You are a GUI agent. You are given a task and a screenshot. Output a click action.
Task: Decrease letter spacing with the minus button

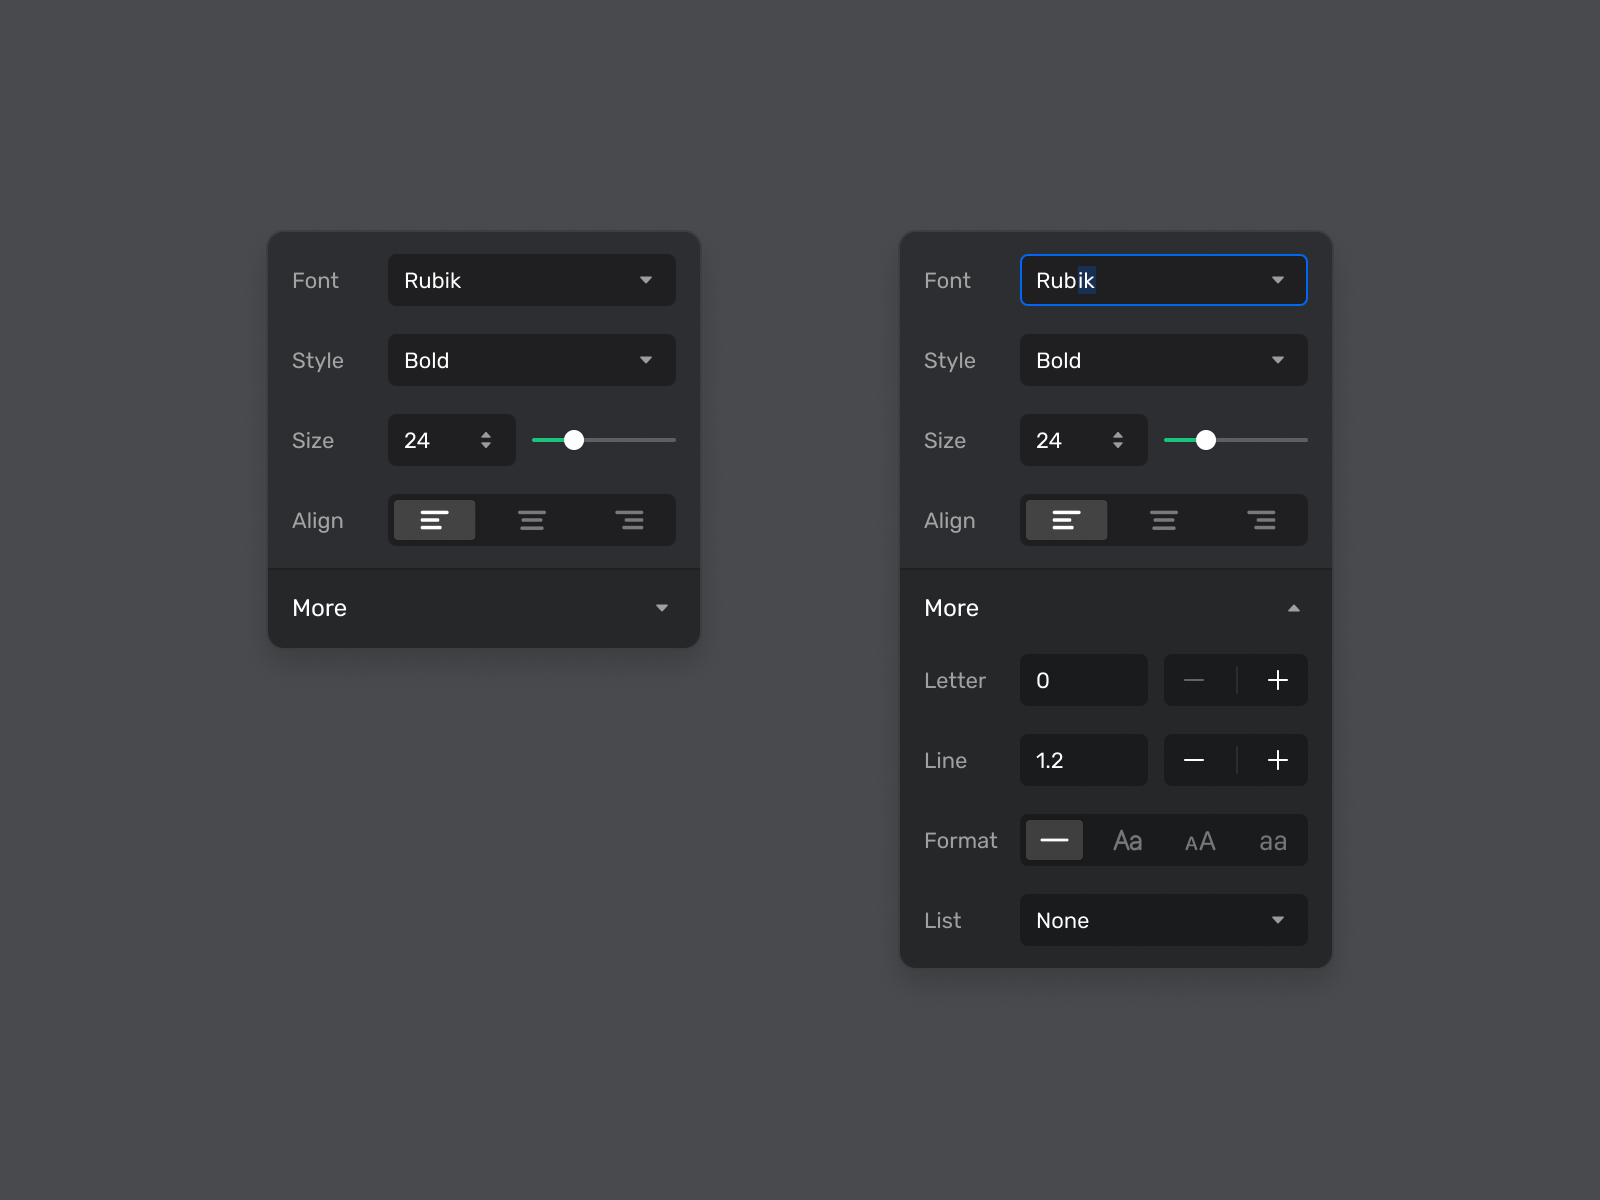(1195, 680)
